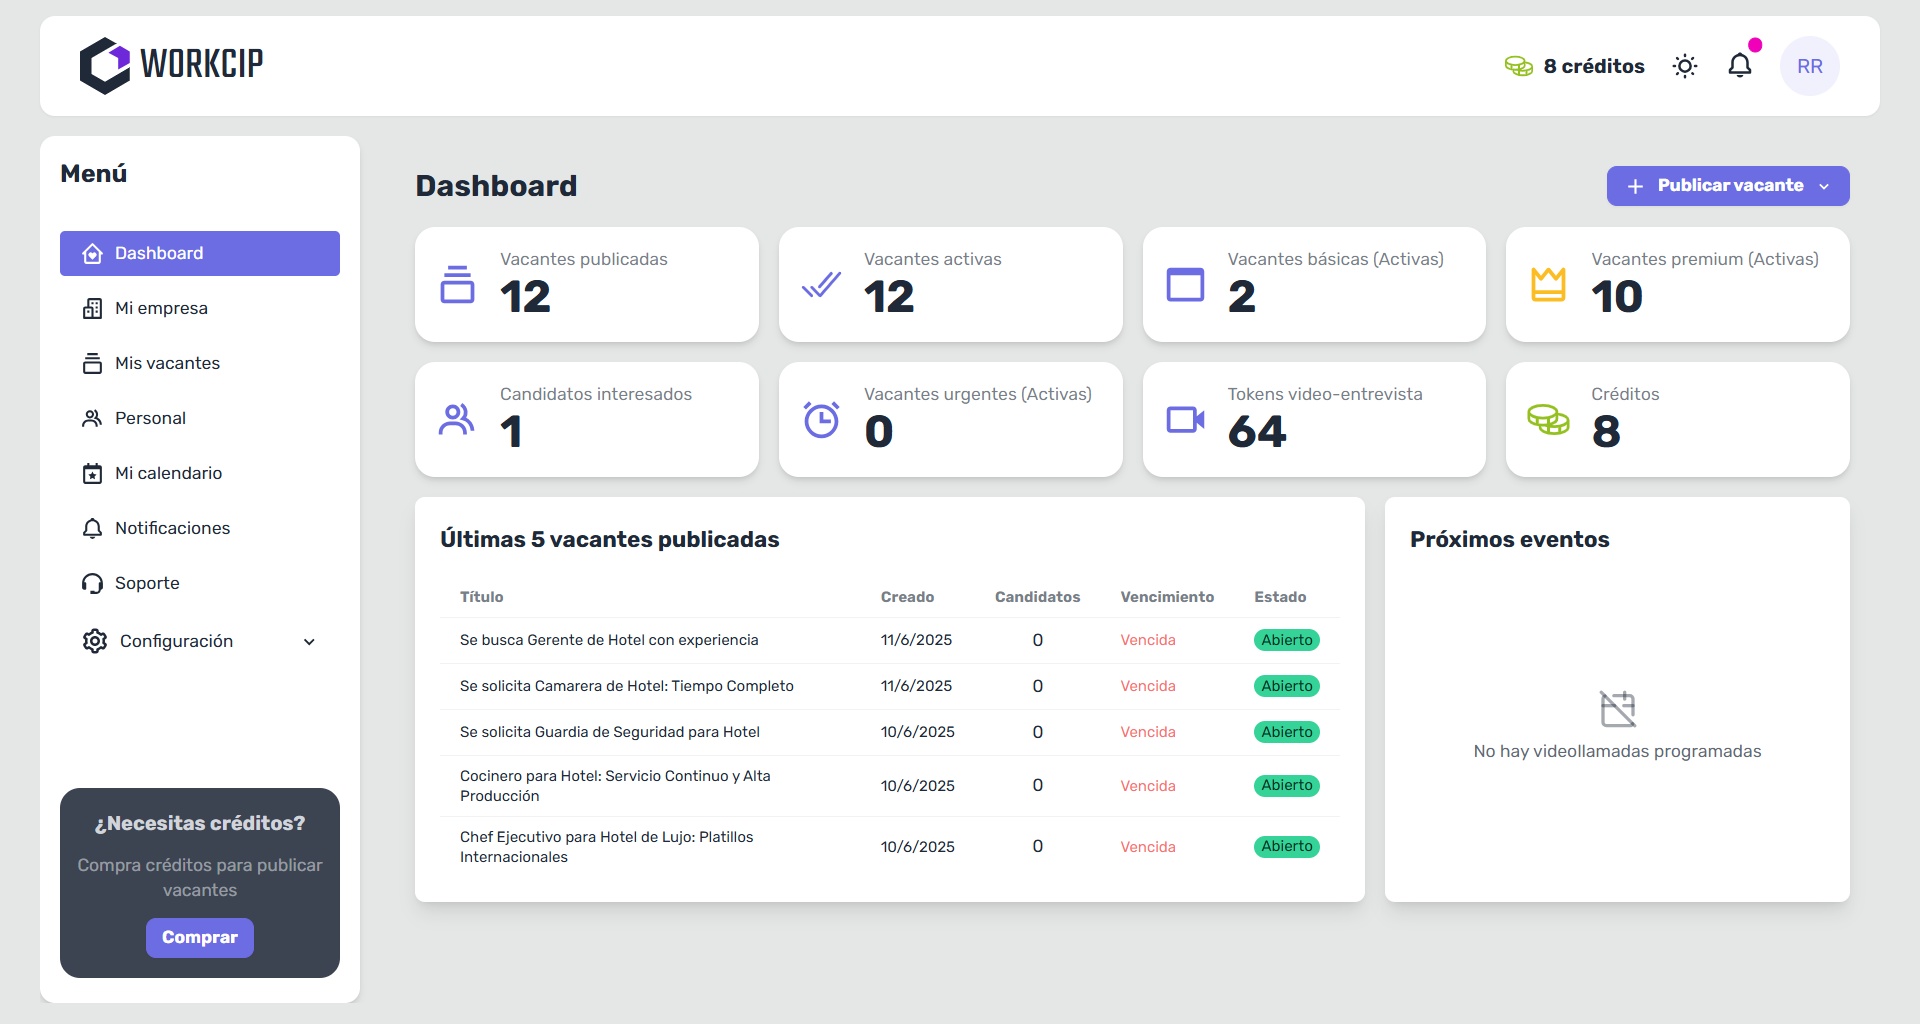
Task: Open the notifications bell icon
Action: 1740,65
